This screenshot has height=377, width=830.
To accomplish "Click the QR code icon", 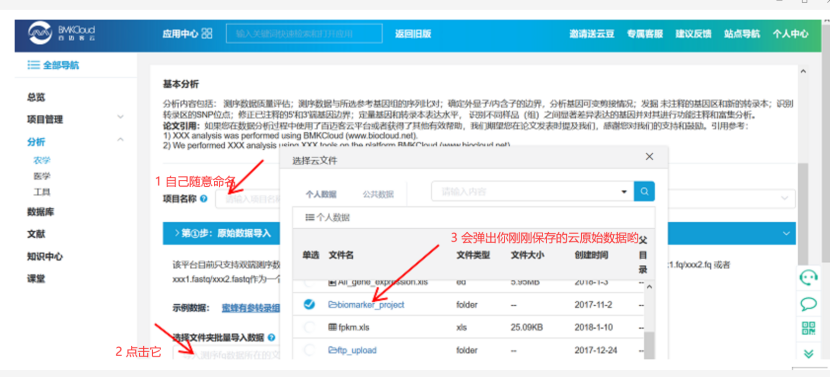I will (808, 328).
